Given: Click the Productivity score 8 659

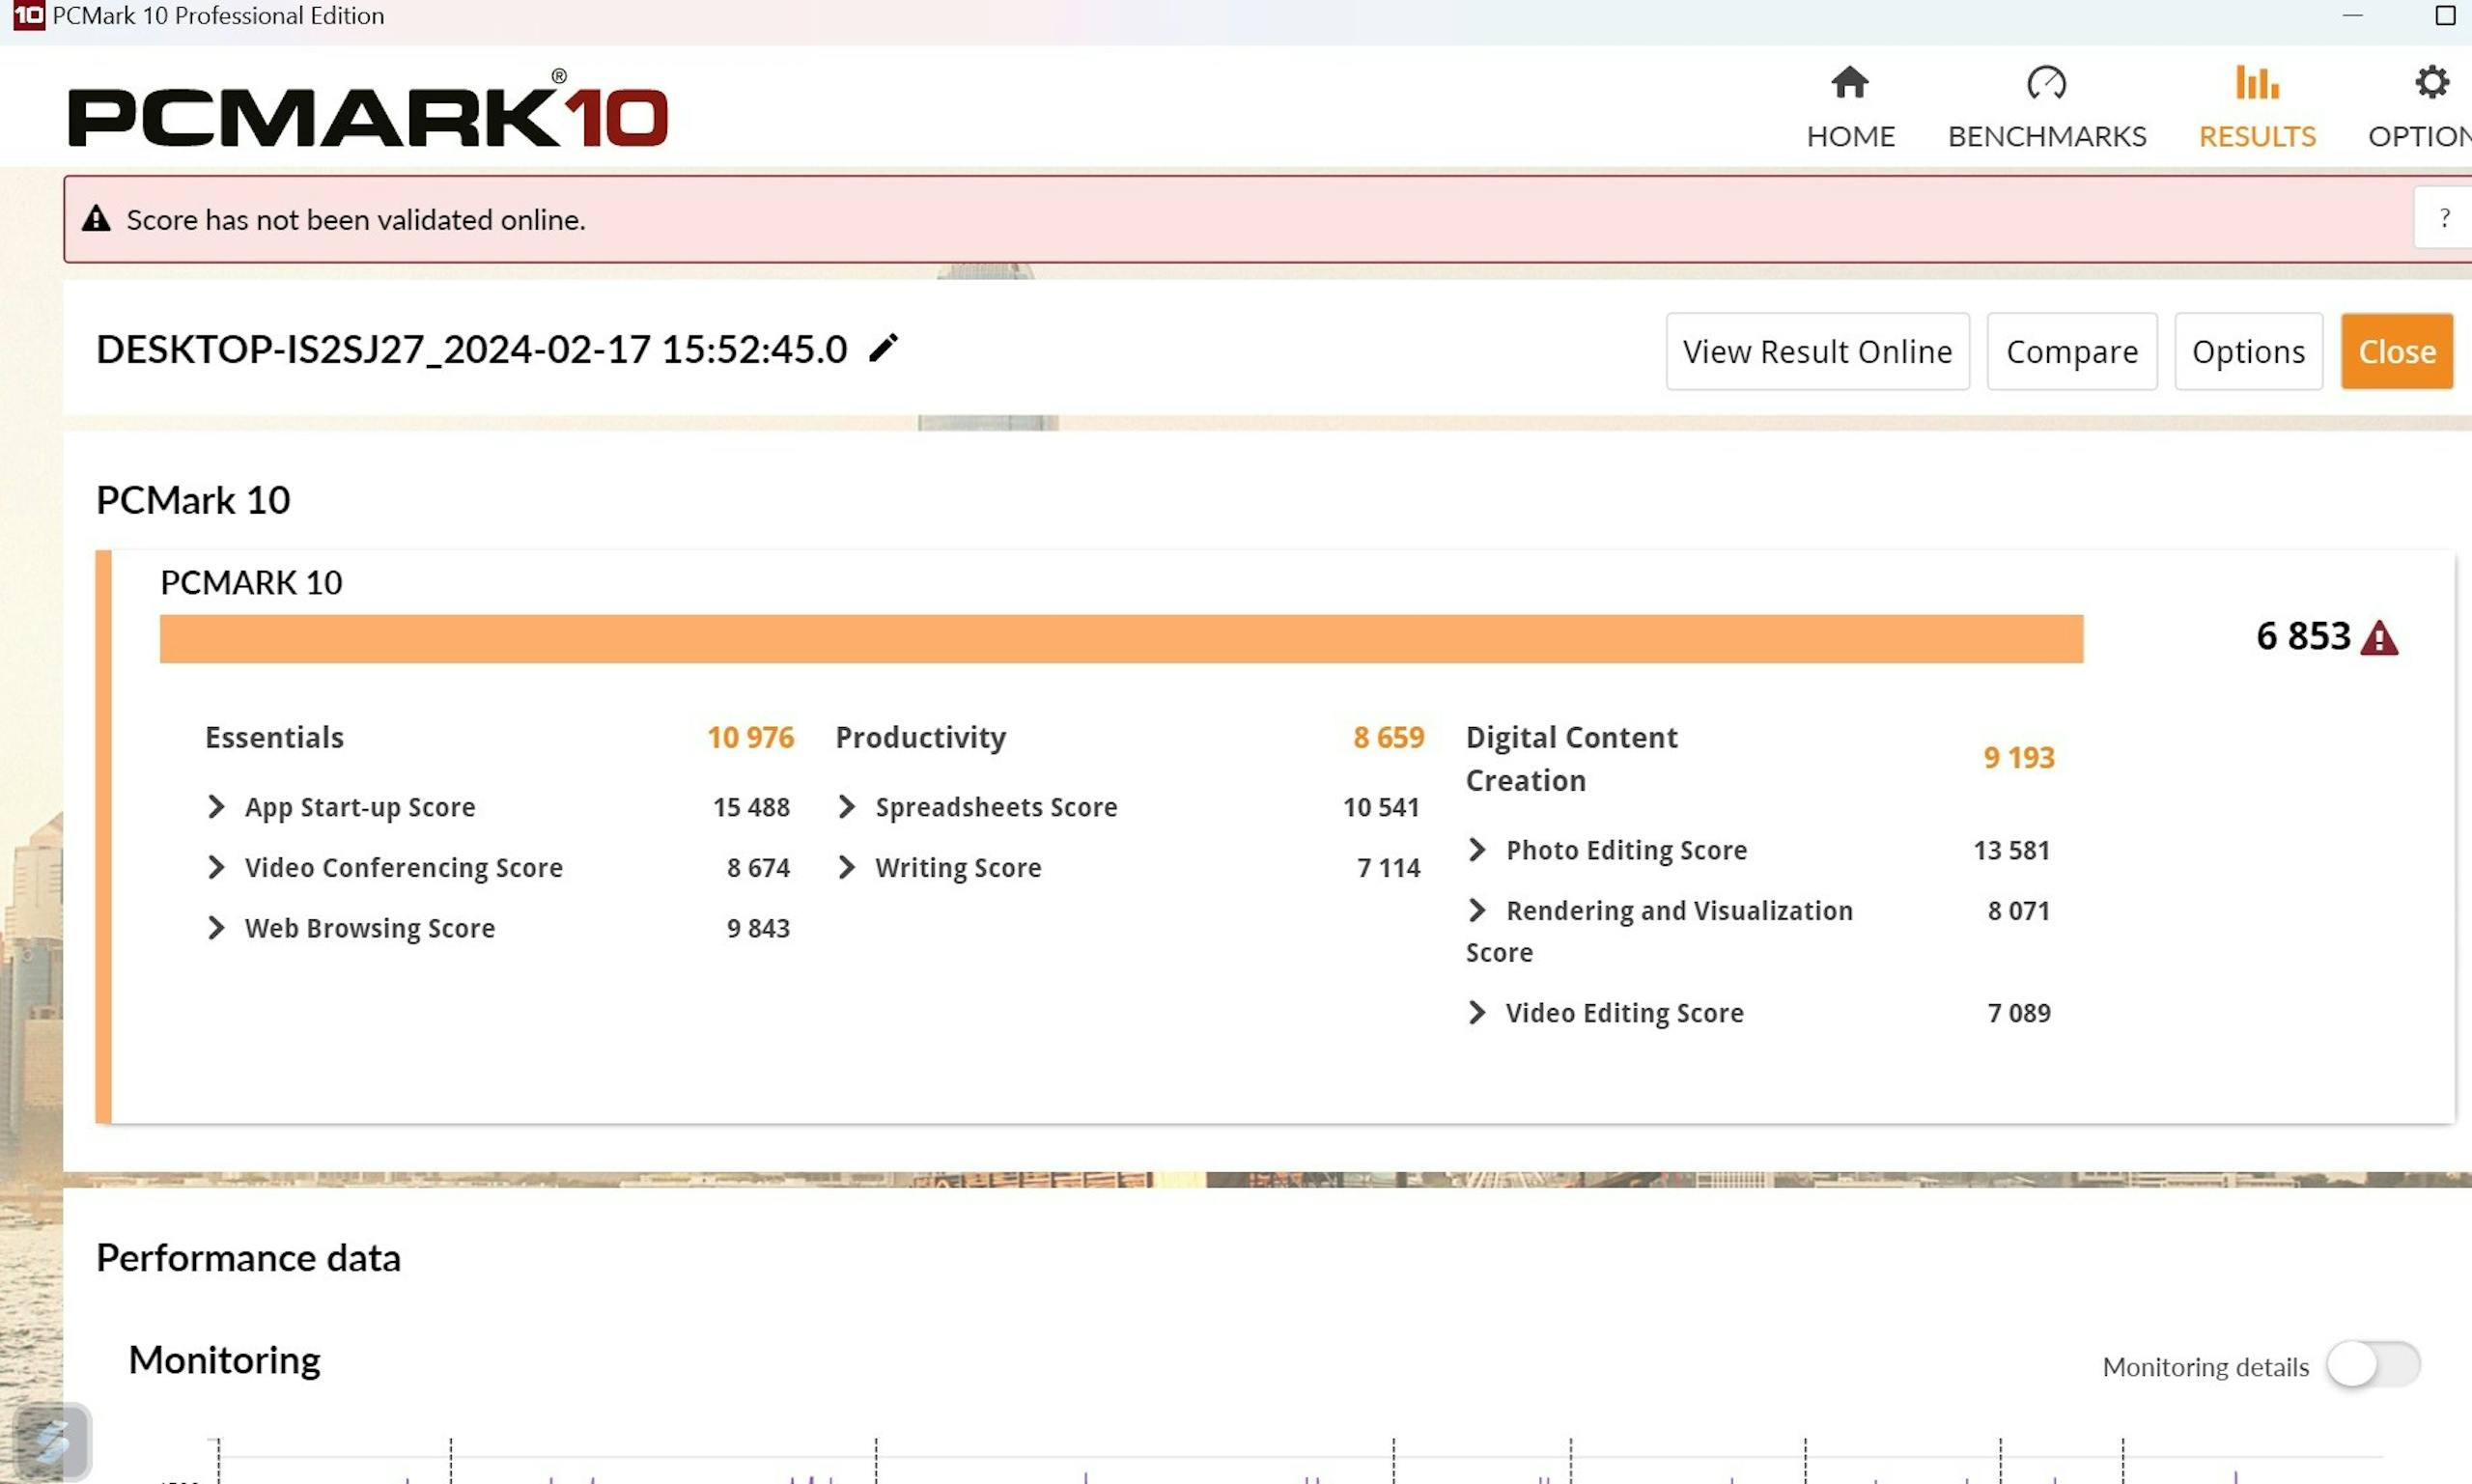Looking at the screenshot, I should [1388, 737].
